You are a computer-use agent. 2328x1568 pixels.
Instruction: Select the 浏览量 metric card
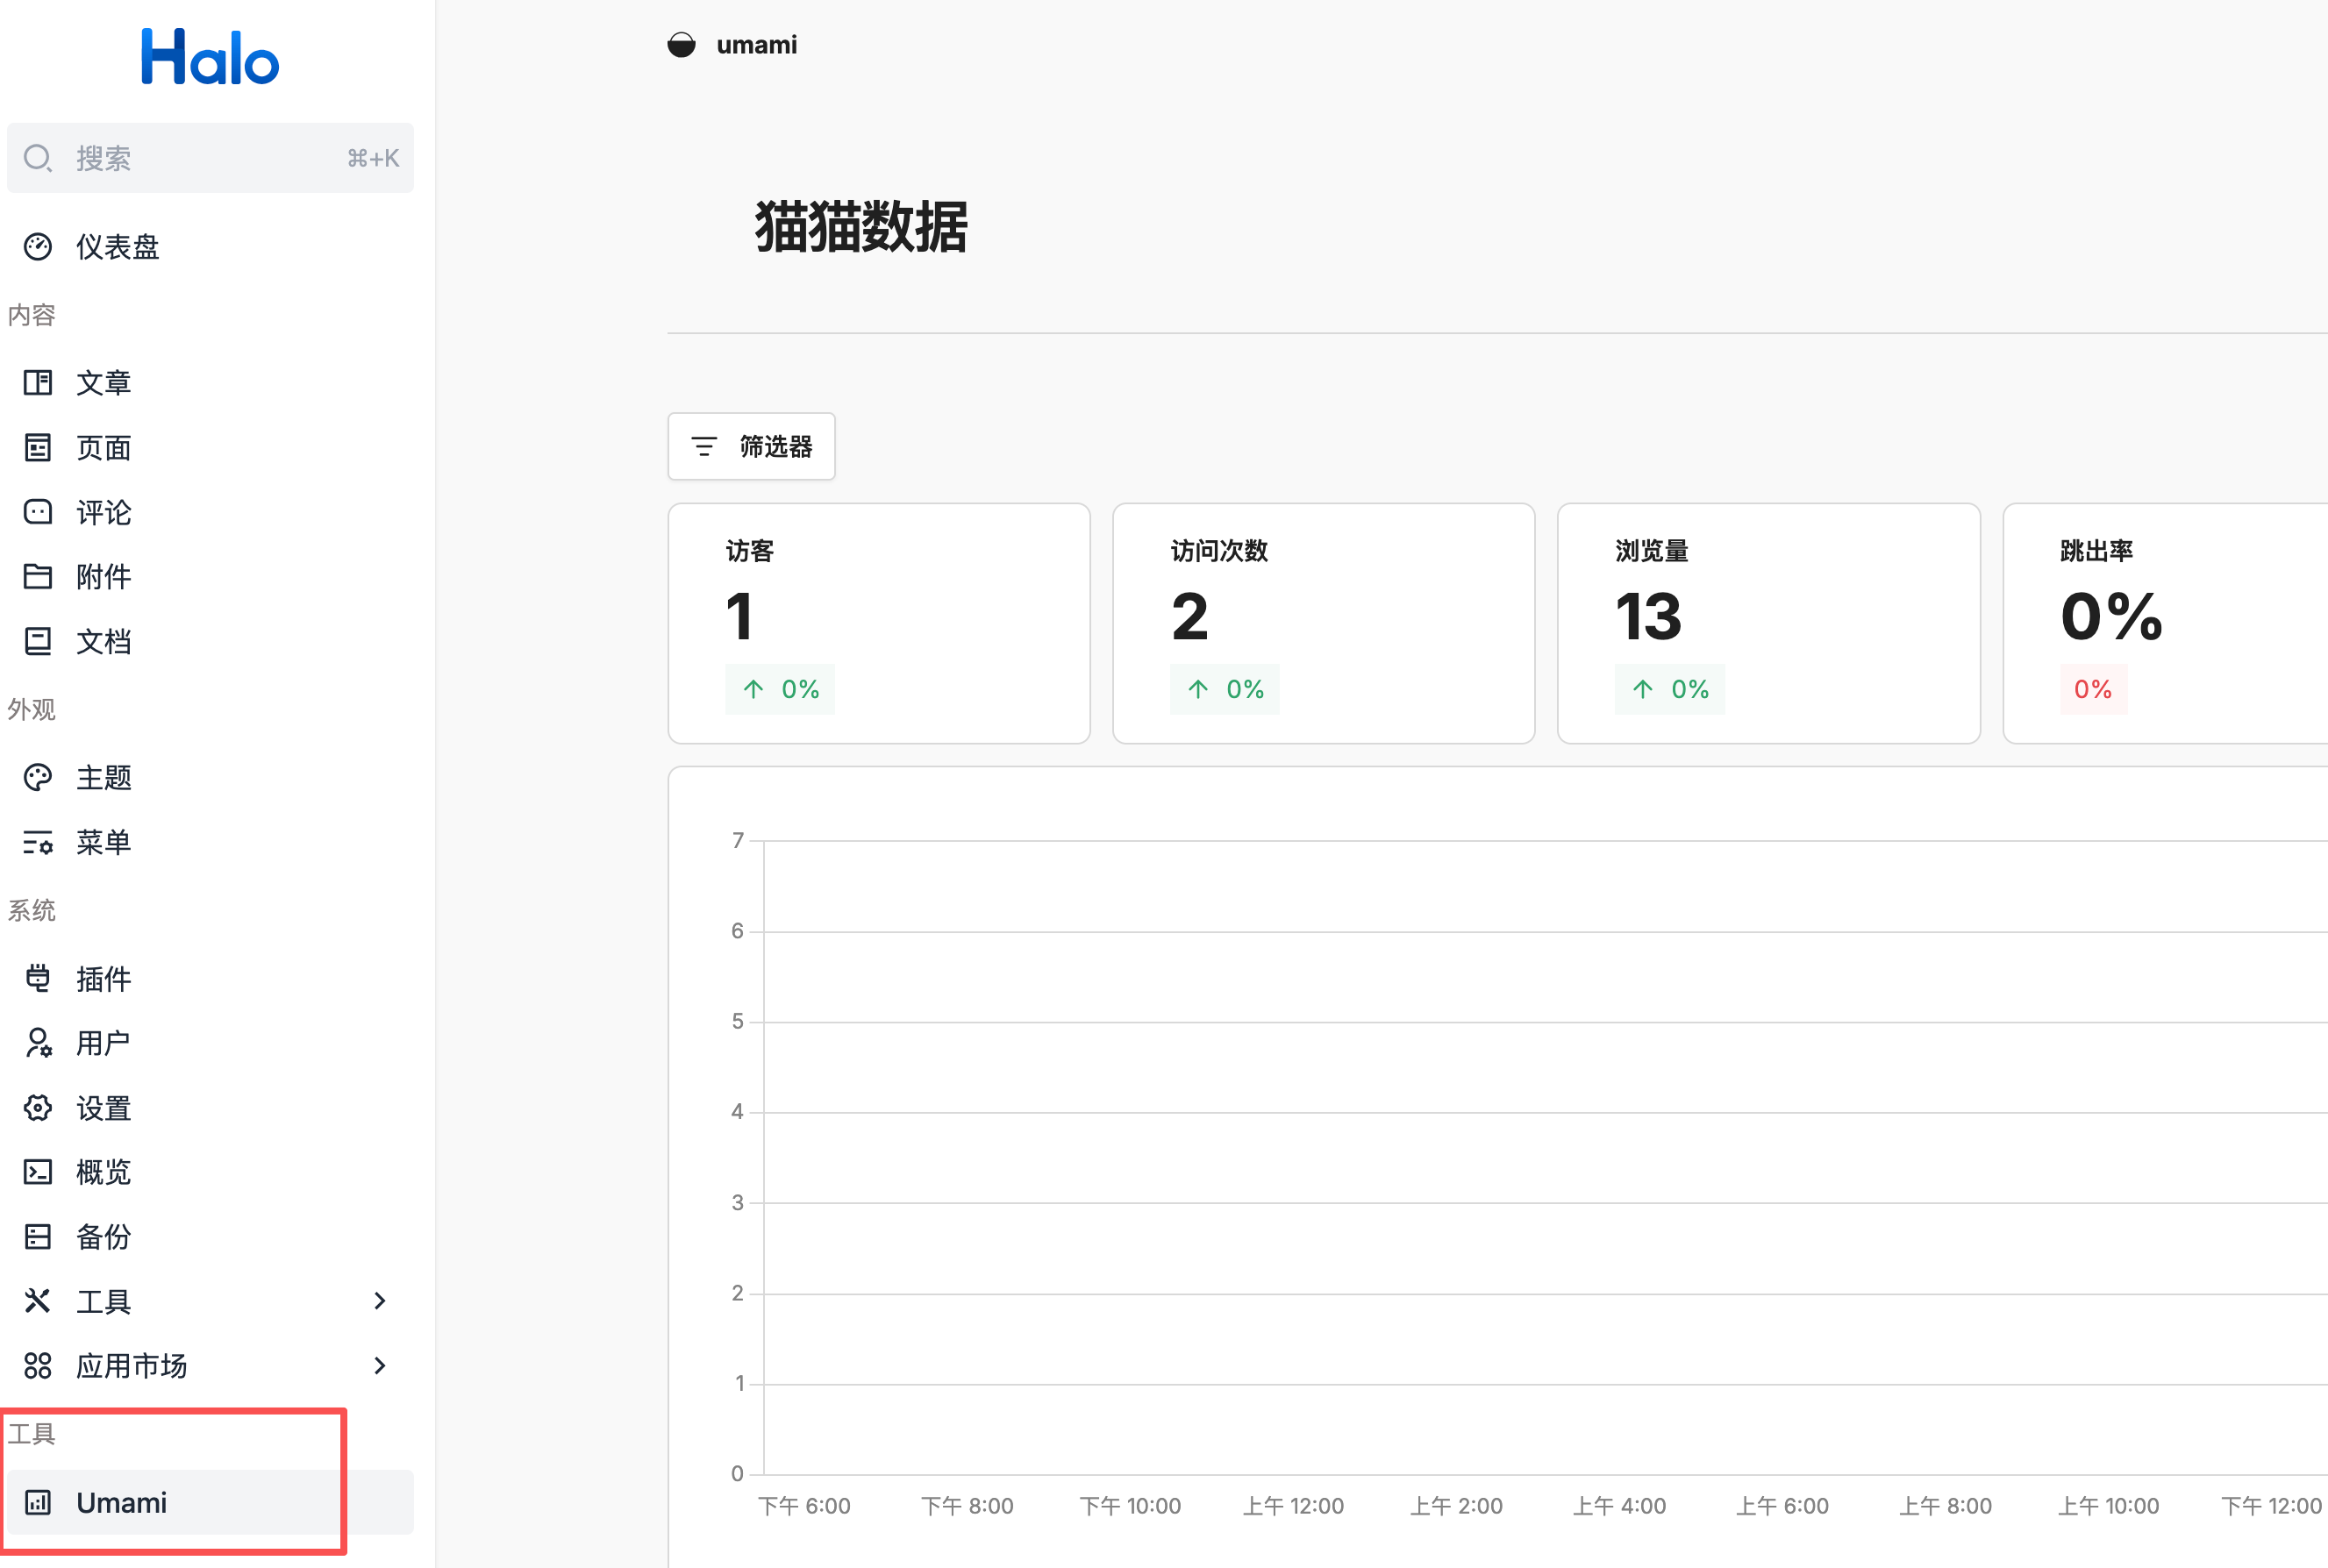click(1768, 623)
